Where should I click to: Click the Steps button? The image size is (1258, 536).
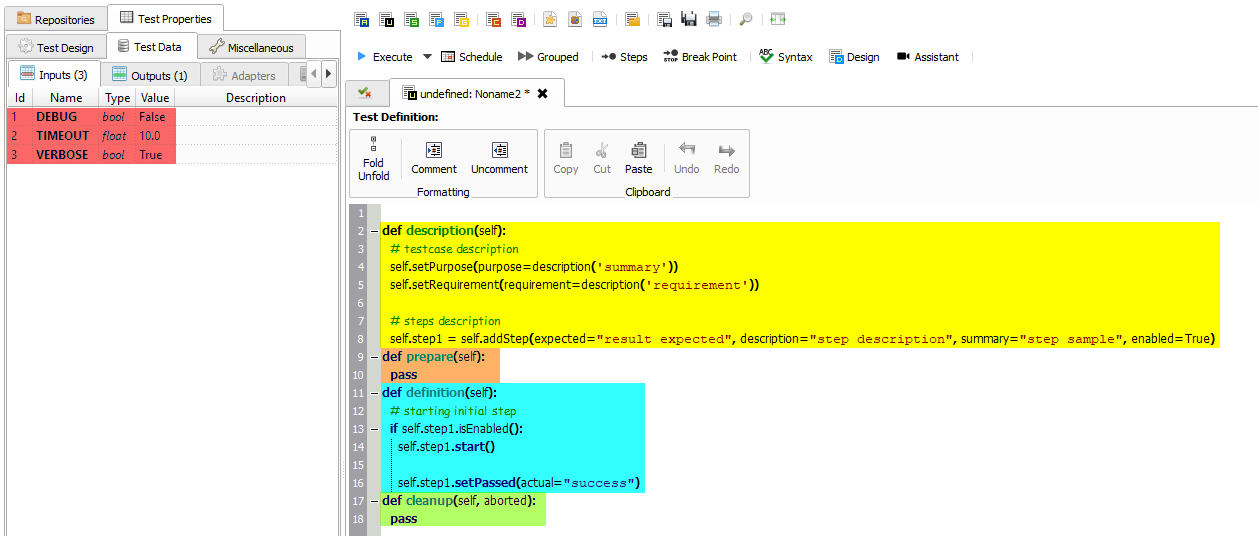click(624, 57)
